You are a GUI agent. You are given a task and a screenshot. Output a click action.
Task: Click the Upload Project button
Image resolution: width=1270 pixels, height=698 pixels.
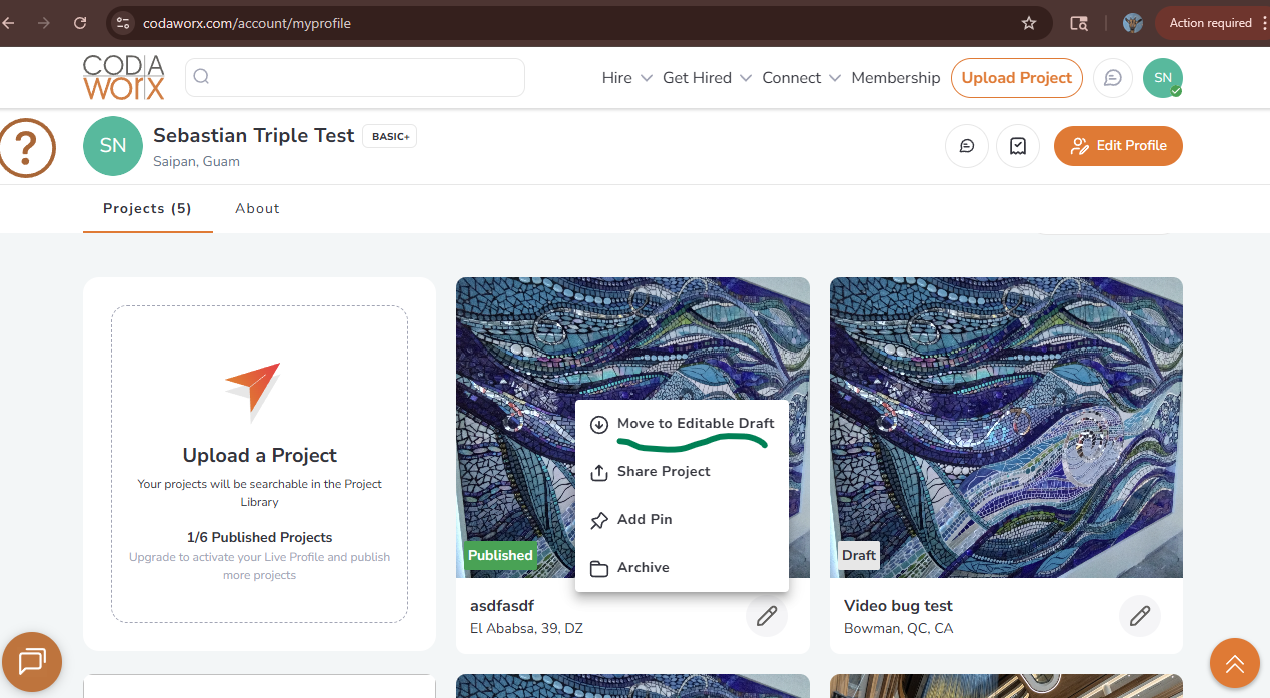pyautogui.click(x=1016, y=78)
